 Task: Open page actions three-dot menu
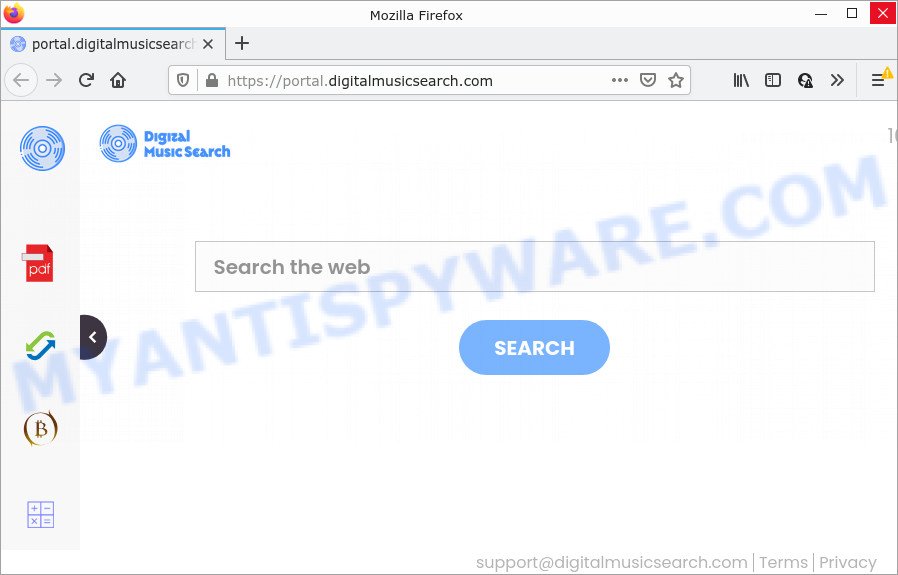(x=620, y=80)
